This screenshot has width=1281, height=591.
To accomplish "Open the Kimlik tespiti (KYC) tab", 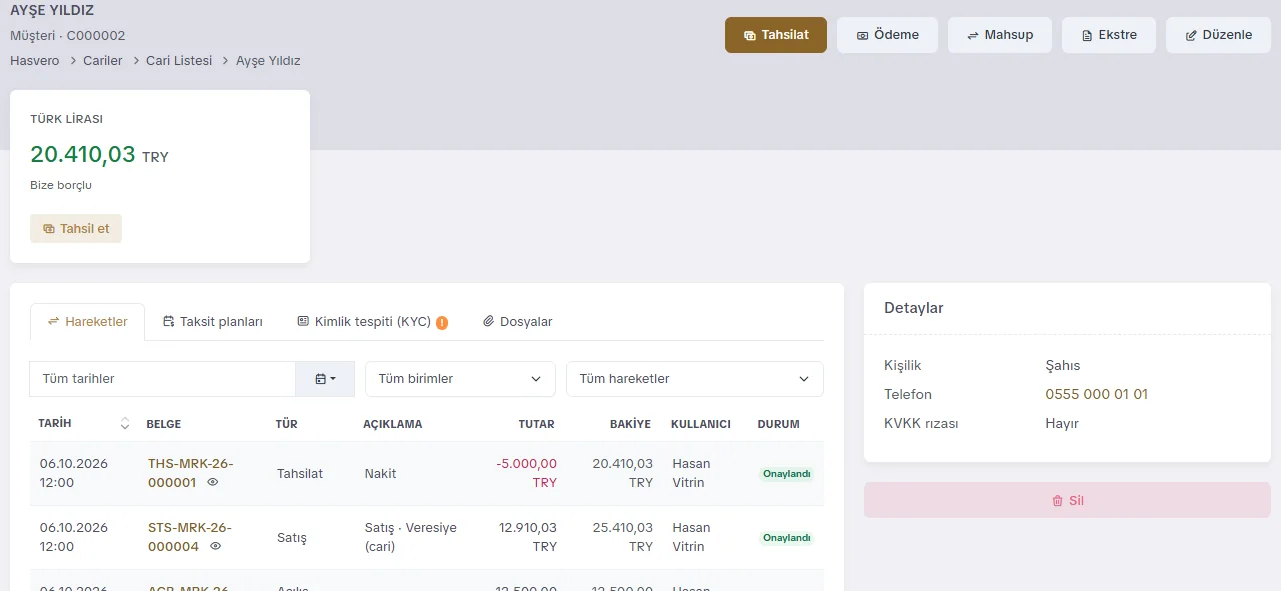I will click(x=372, y=322).
